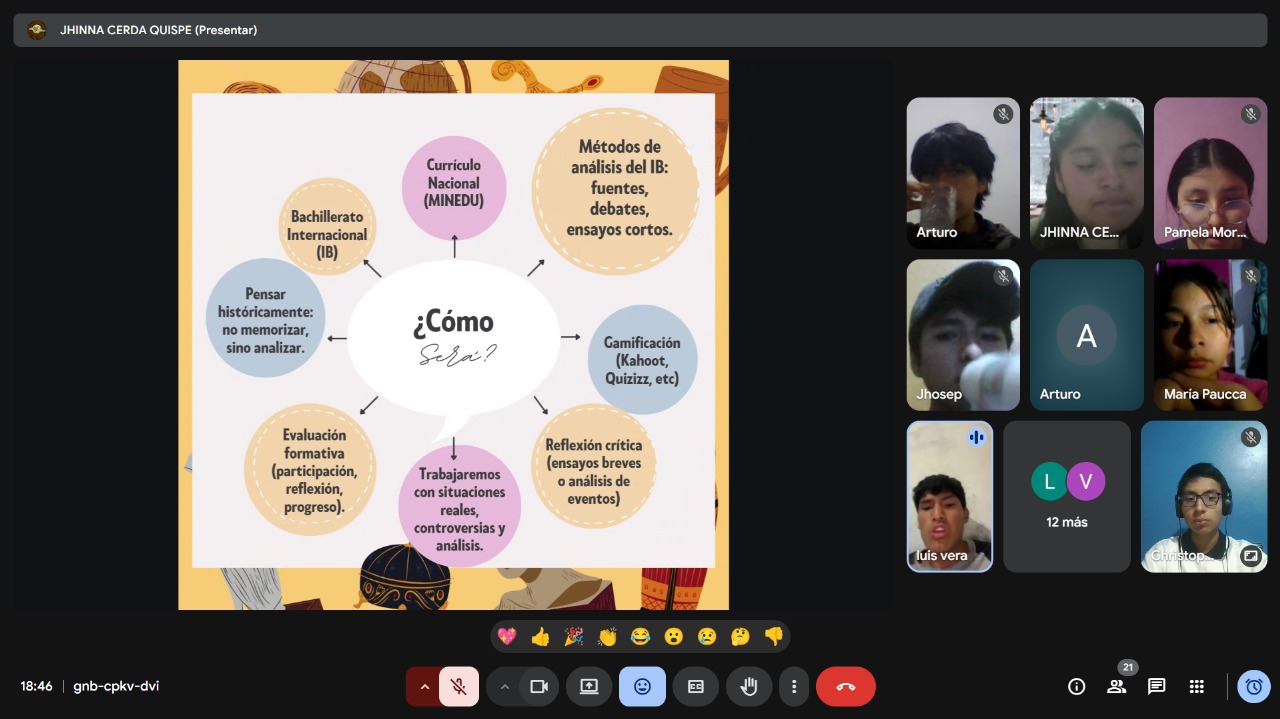Screen dimensions: 1280x719
Task: Toggle closed captions
Action: tap(695, 687)
